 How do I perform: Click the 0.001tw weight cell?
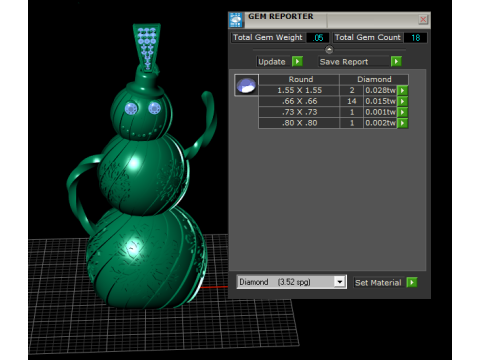pos(380,112)
